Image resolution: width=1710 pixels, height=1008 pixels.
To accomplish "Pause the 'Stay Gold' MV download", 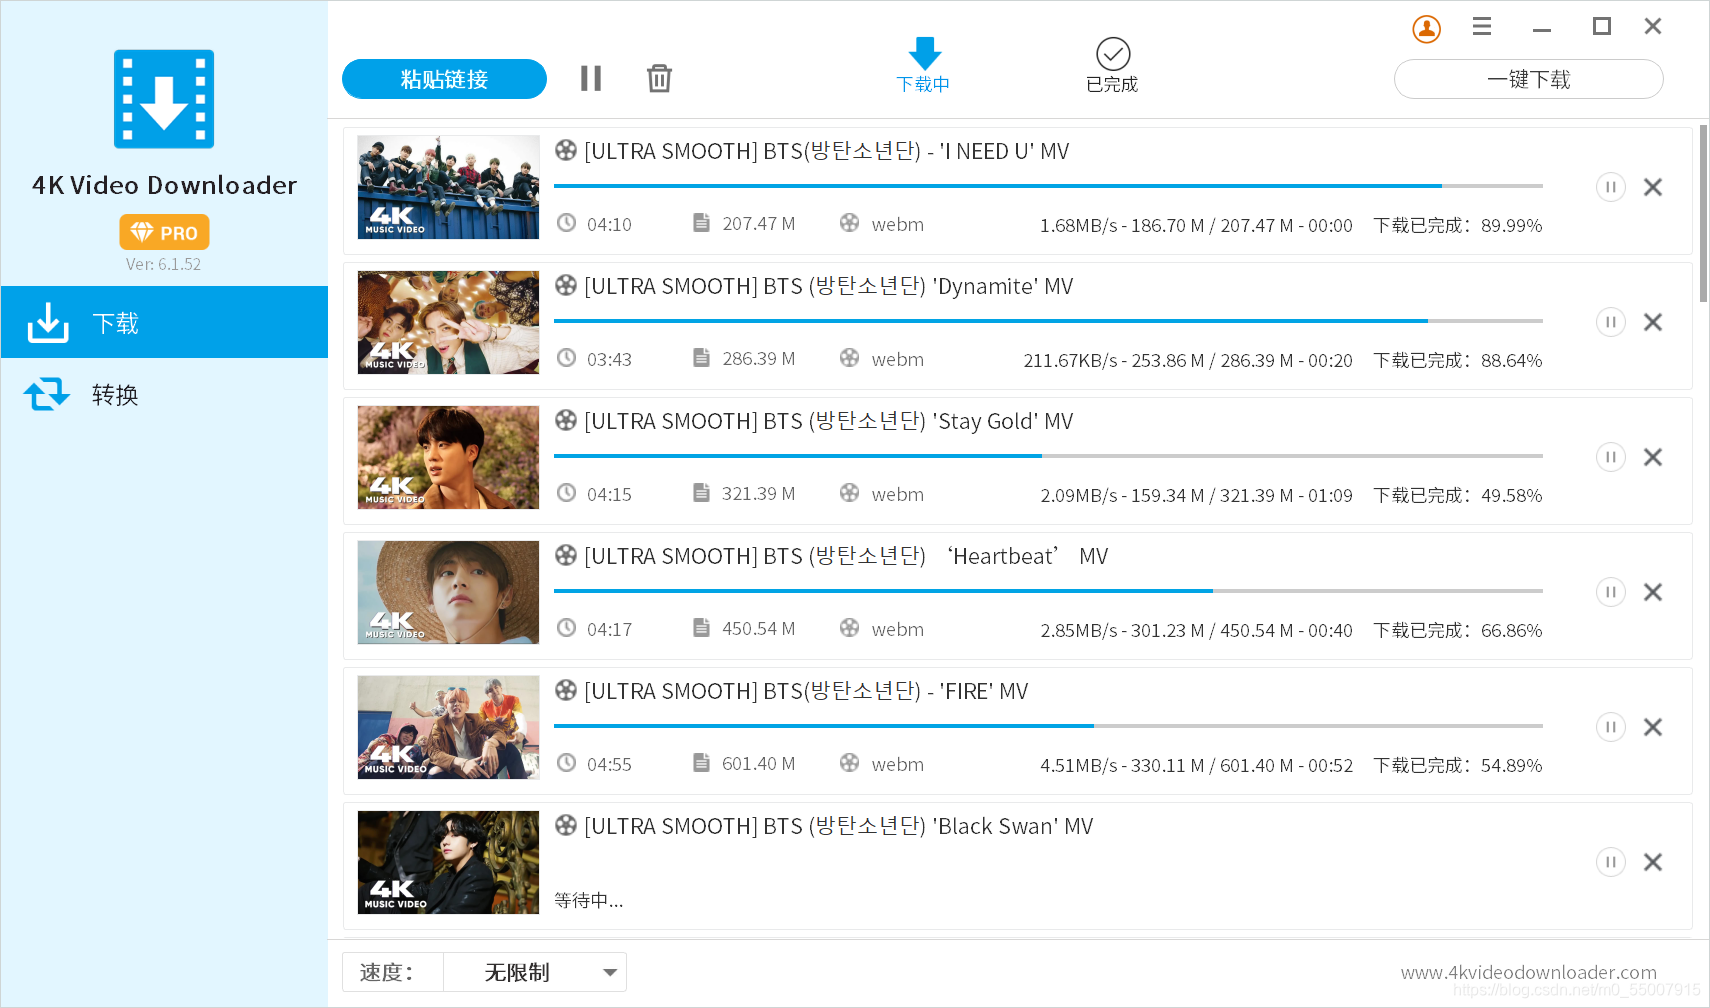I will (1610, 457).
